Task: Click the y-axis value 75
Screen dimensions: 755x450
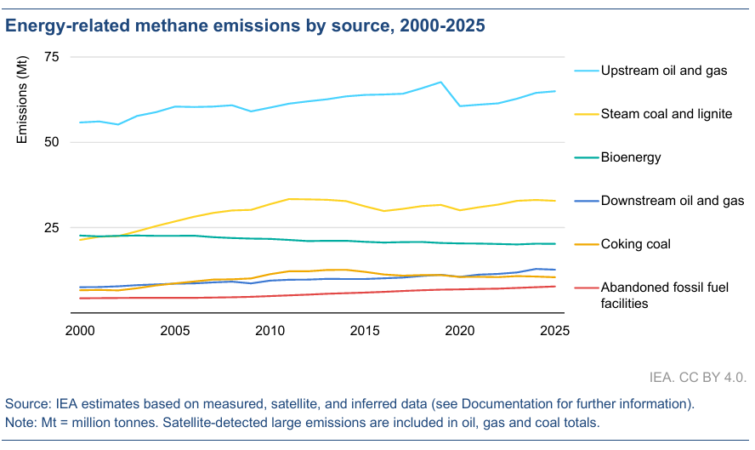Action: click(52, 57)
